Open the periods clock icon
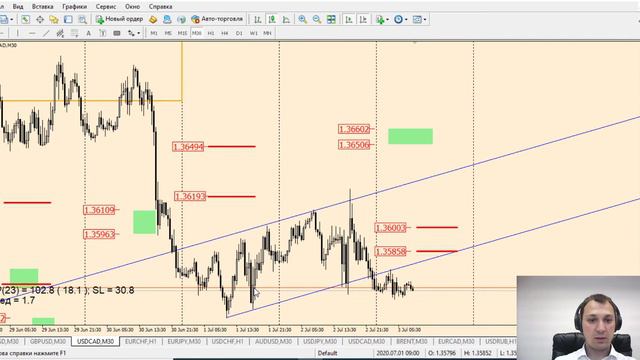This screenshot has height=360, width=640. [x=398, y=19]
